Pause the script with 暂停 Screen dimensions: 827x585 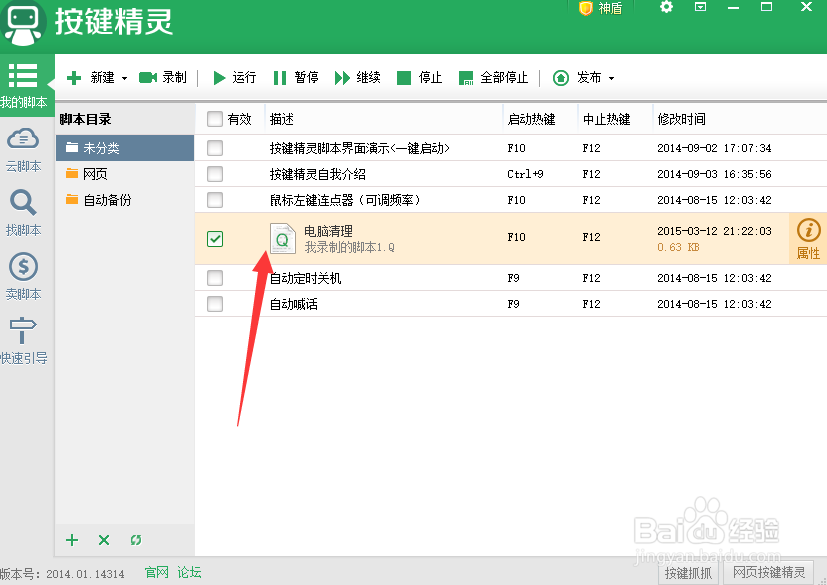(x=296, y=78)
